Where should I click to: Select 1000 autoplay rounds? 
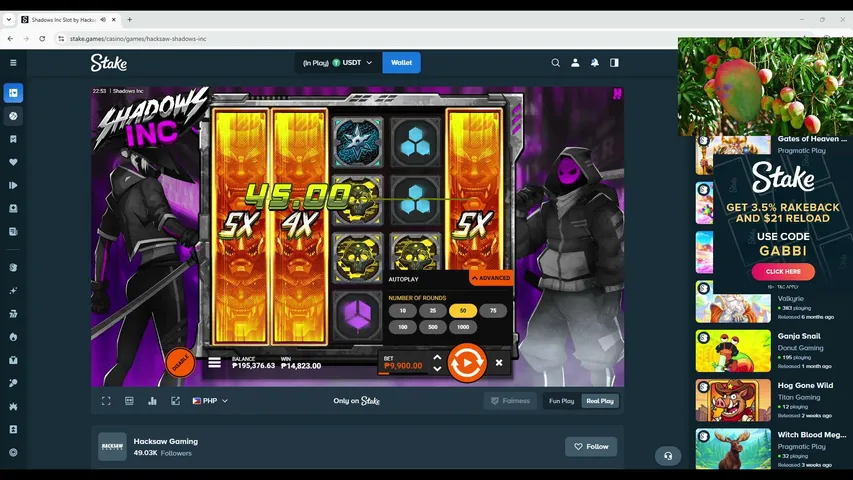tap(463, 327)
